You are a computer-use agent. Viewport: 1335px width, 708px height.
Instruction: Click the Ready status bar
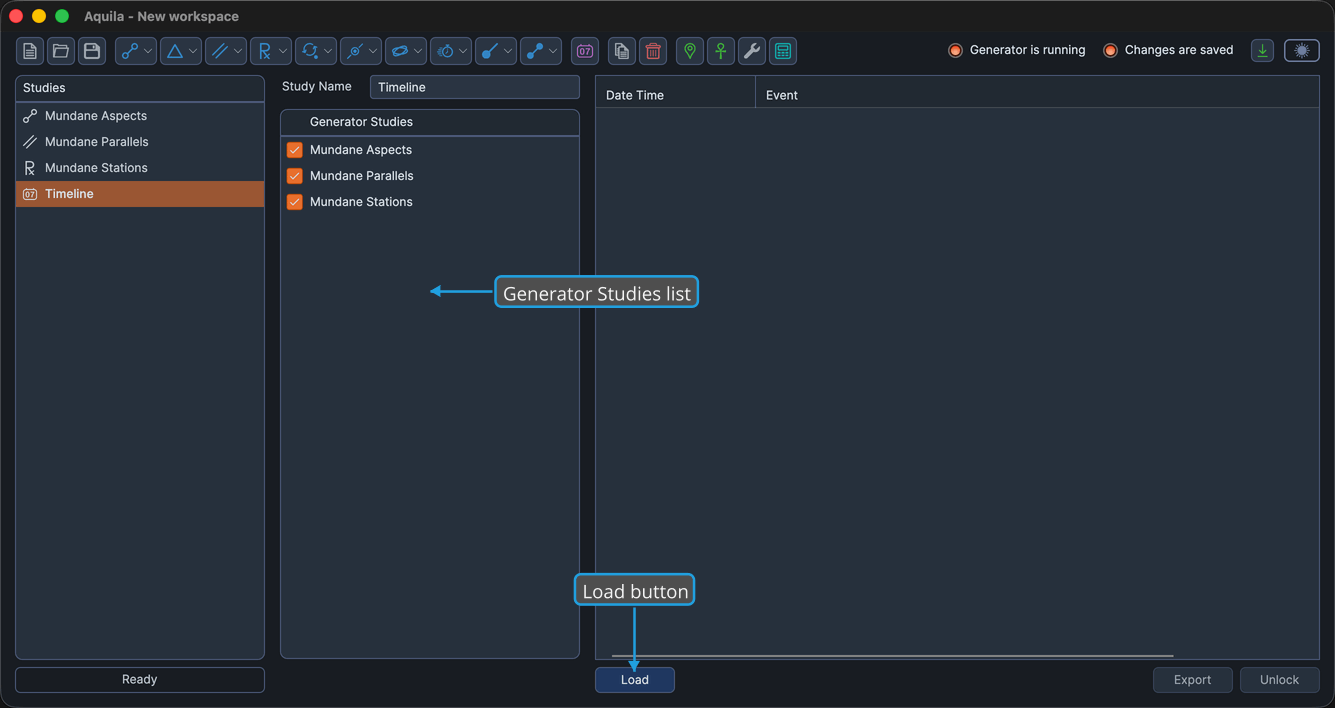[x=140, y=680]
